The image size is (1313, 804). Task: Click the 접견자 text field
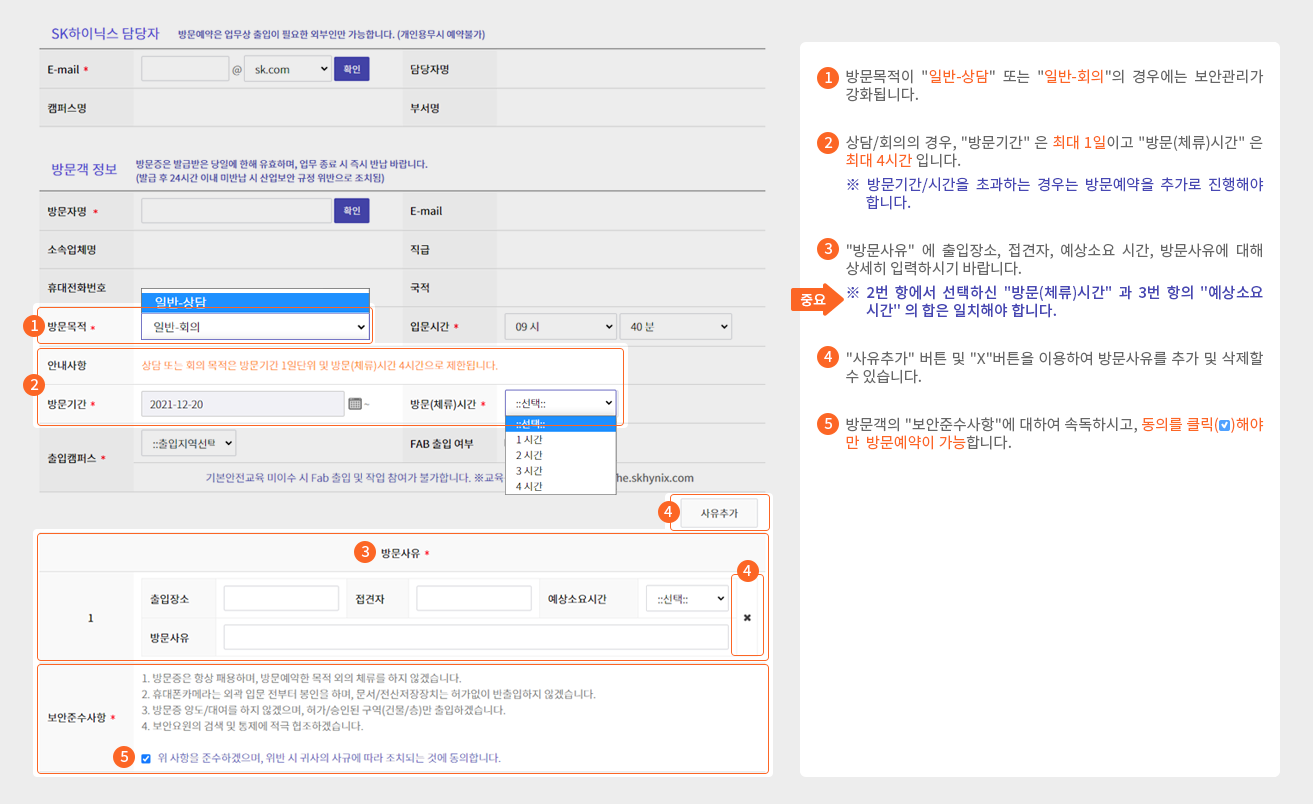point(473,599)
